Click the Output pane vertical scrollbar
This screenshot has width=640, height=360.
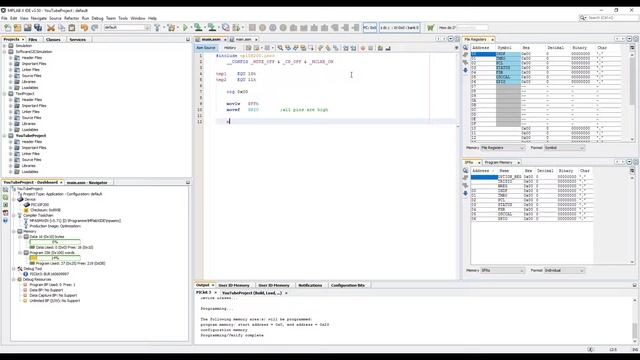pyautogui.click(x=635, y=320)
